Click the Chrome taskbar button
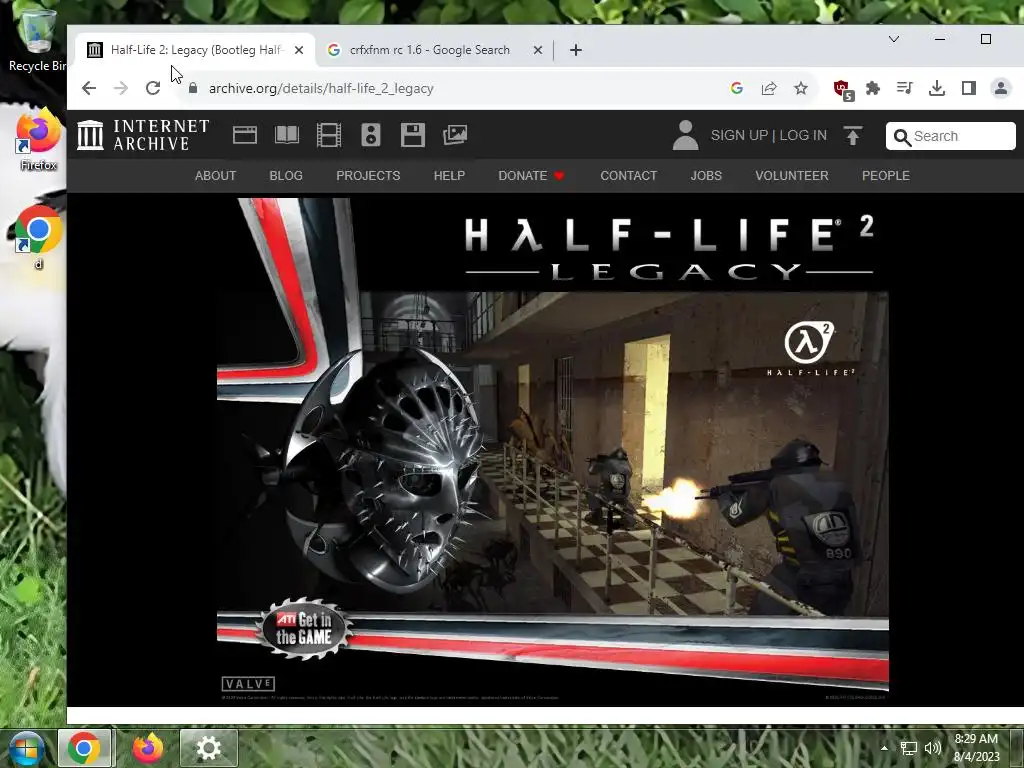 tap(84, 748)
